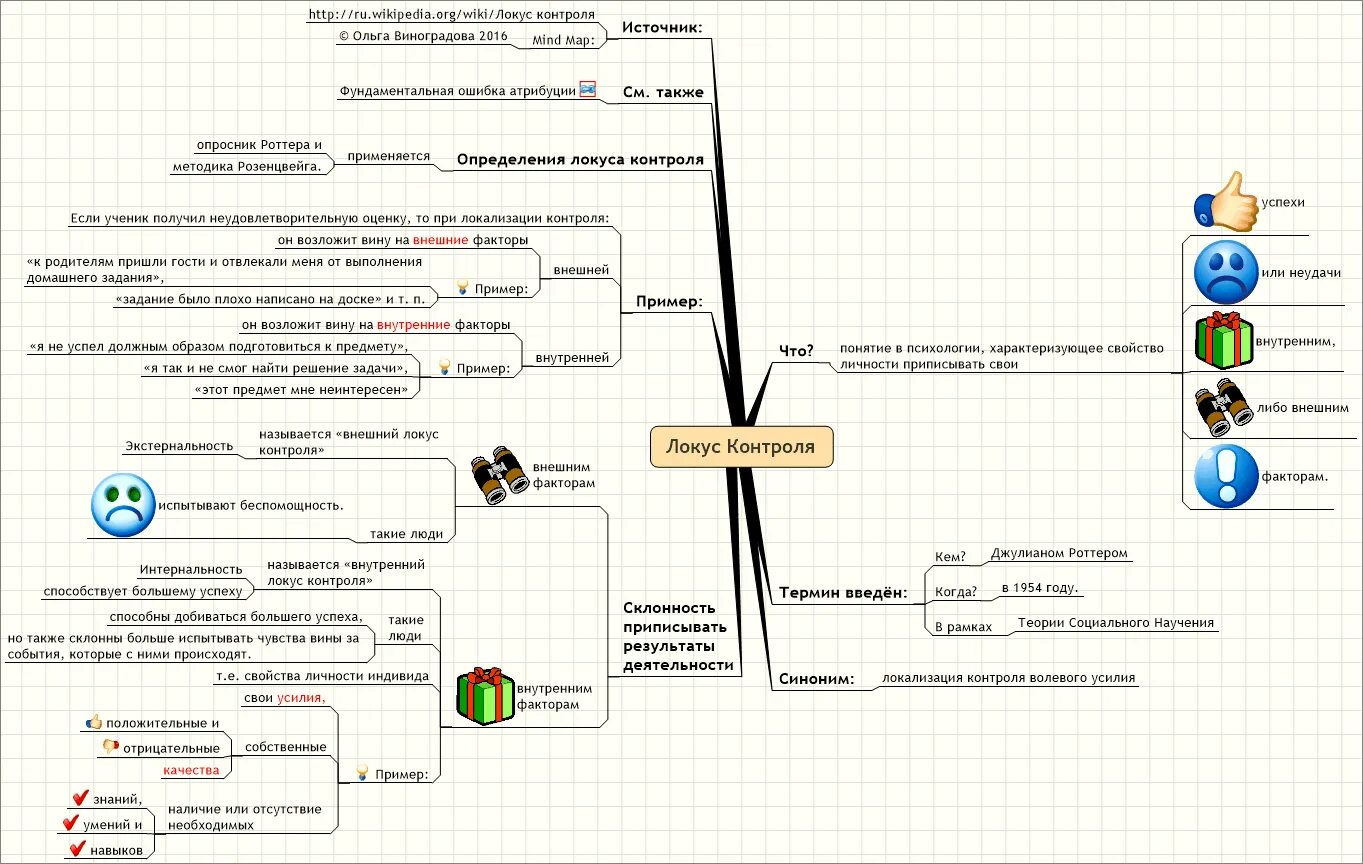Click называется «внешний локус контроля» node

[x=349, y=442]
